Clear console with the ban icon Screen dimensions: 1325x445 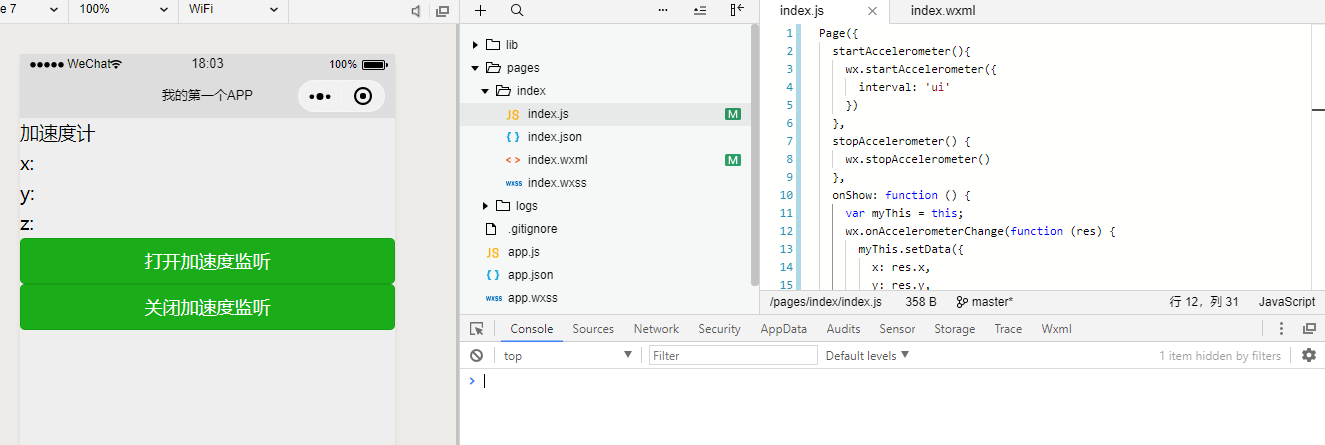coord(477,355)
